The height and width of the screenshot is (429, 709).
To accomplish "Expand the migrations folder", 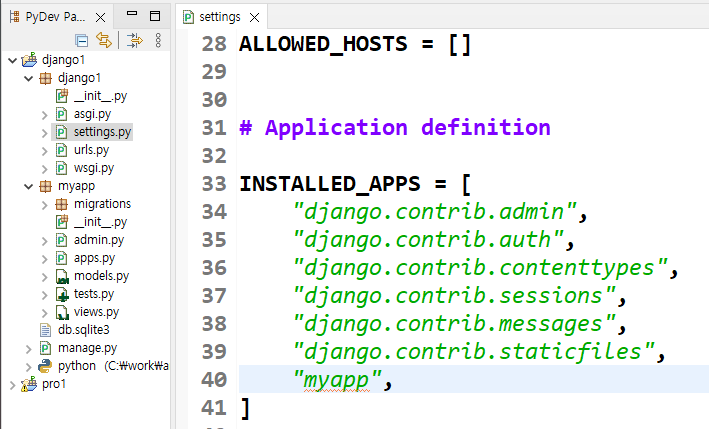I will 44,205.
